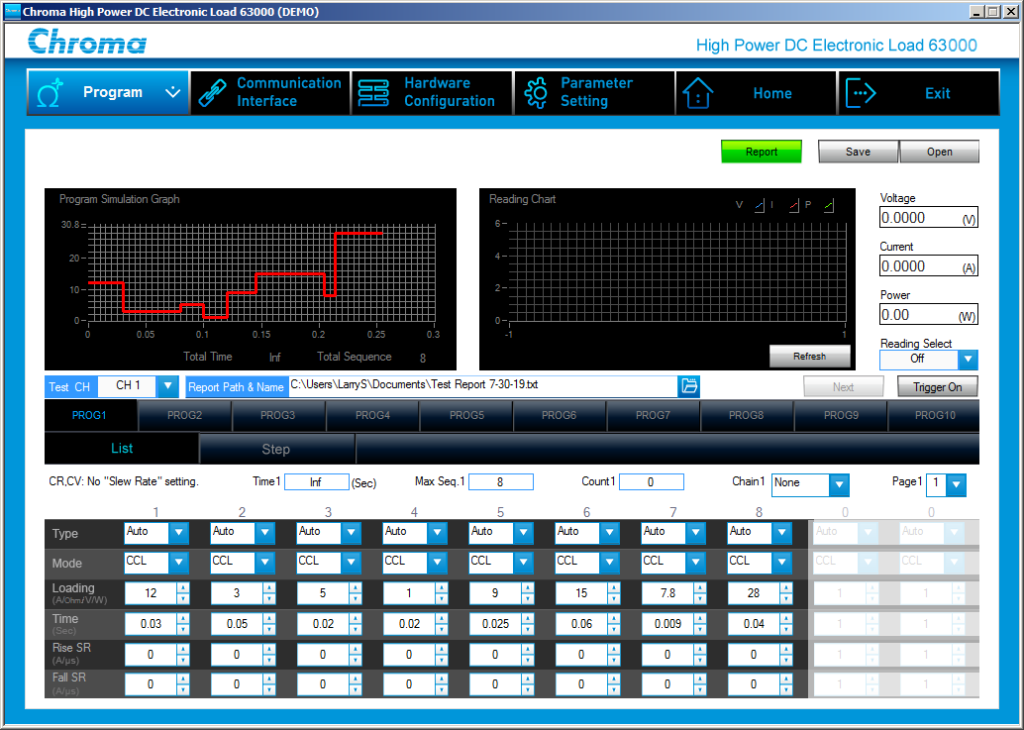Click the Exit arrow icon
This screenshot has height=730, width=1024.
(x=861, y=92)
